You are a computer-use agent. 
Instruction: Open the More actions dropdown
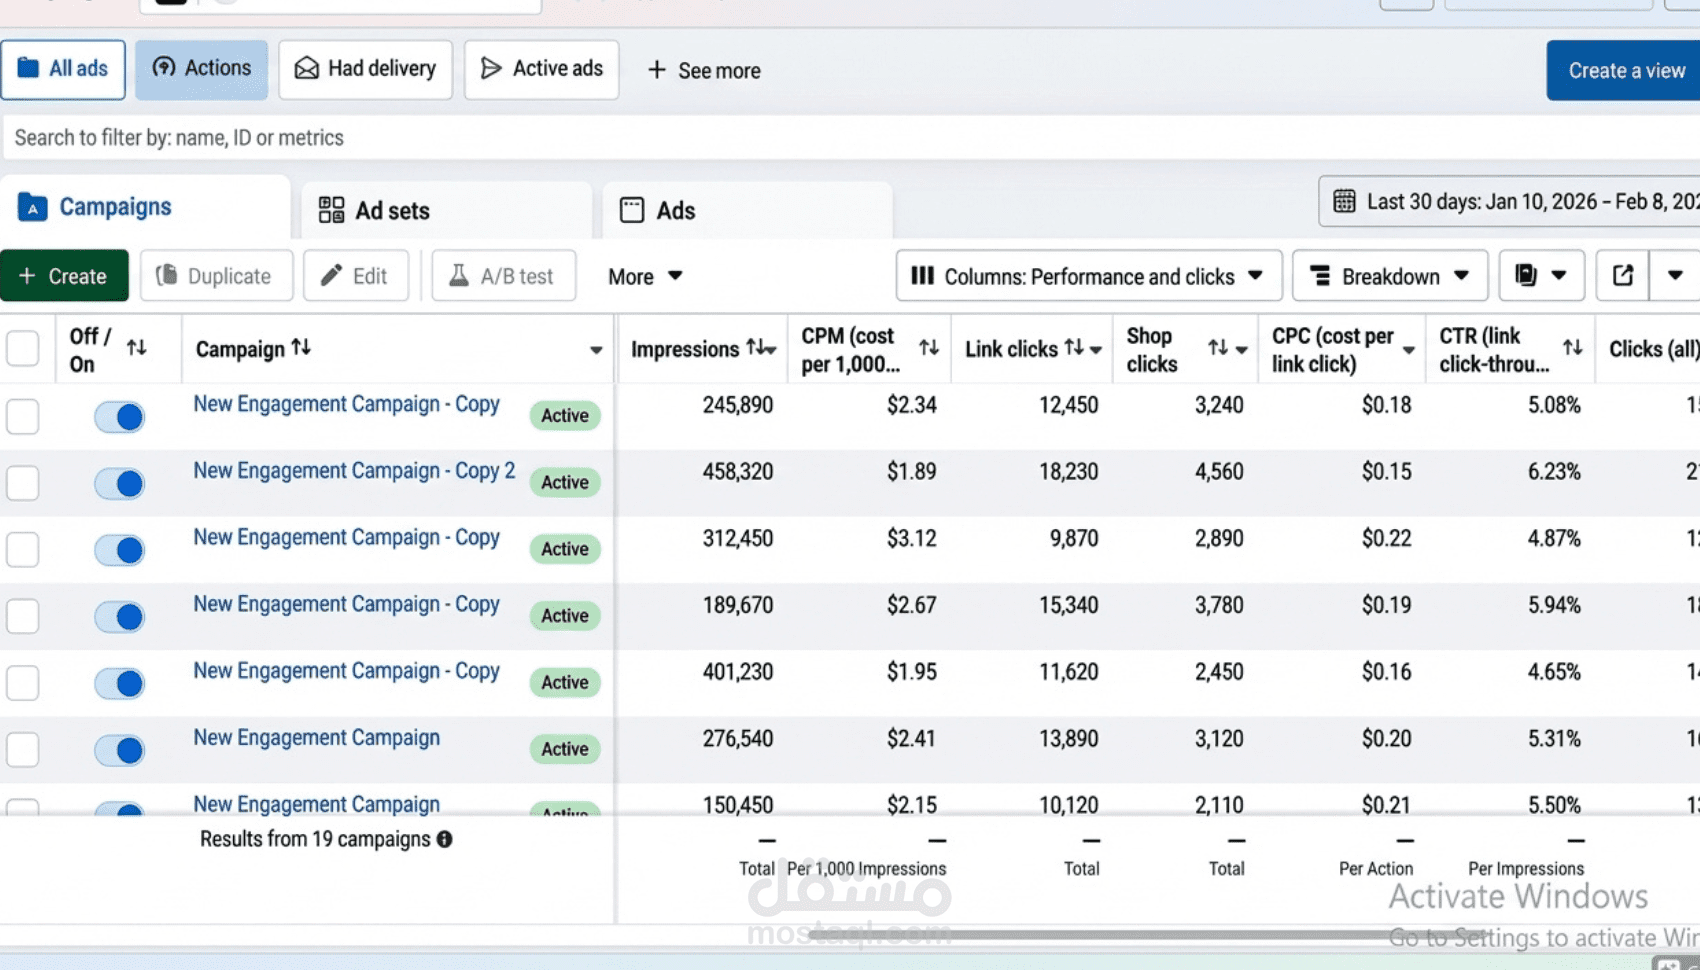pyautogui.click(x=645, y=276)
